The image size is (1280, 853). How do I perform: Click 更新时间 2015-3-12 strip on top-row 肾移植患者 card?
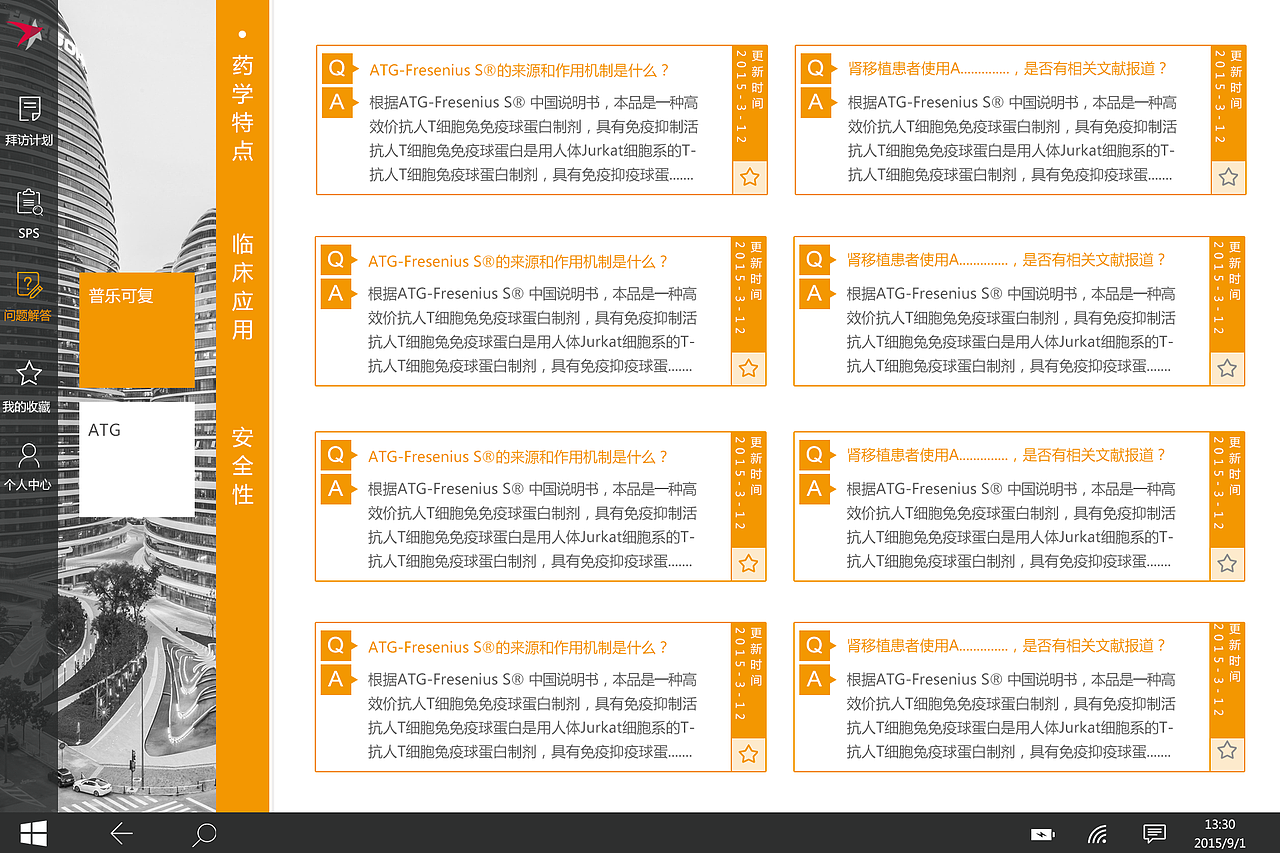pyautogui.click(x=1228, y=103)
